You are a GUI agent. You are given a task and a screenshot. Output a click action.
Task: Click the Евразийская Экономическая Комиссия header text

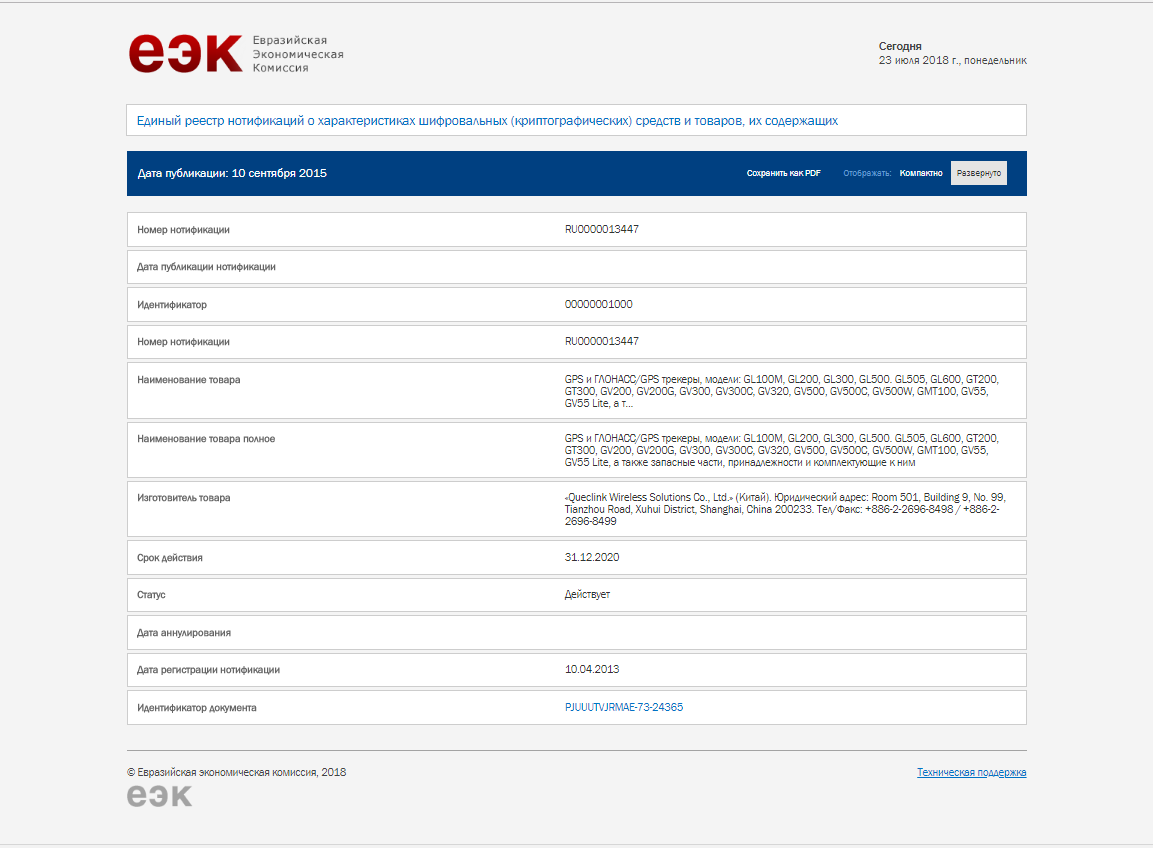pos(297,53)
